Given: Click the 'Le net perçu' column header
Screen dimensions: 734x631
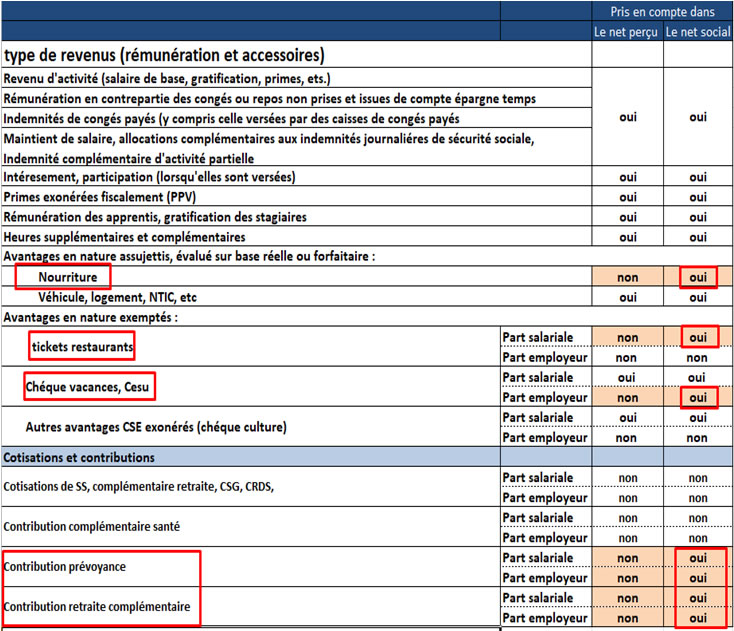Looking at the screenshot, I should click(x=627, y=32).
